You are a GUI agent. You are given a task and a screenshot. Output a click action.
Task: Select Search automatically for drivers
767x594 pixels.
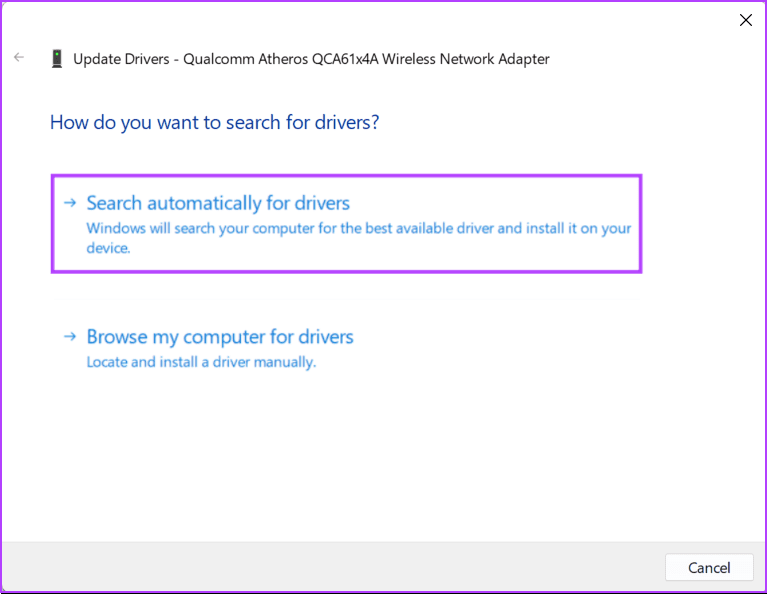tap(218, 203)
